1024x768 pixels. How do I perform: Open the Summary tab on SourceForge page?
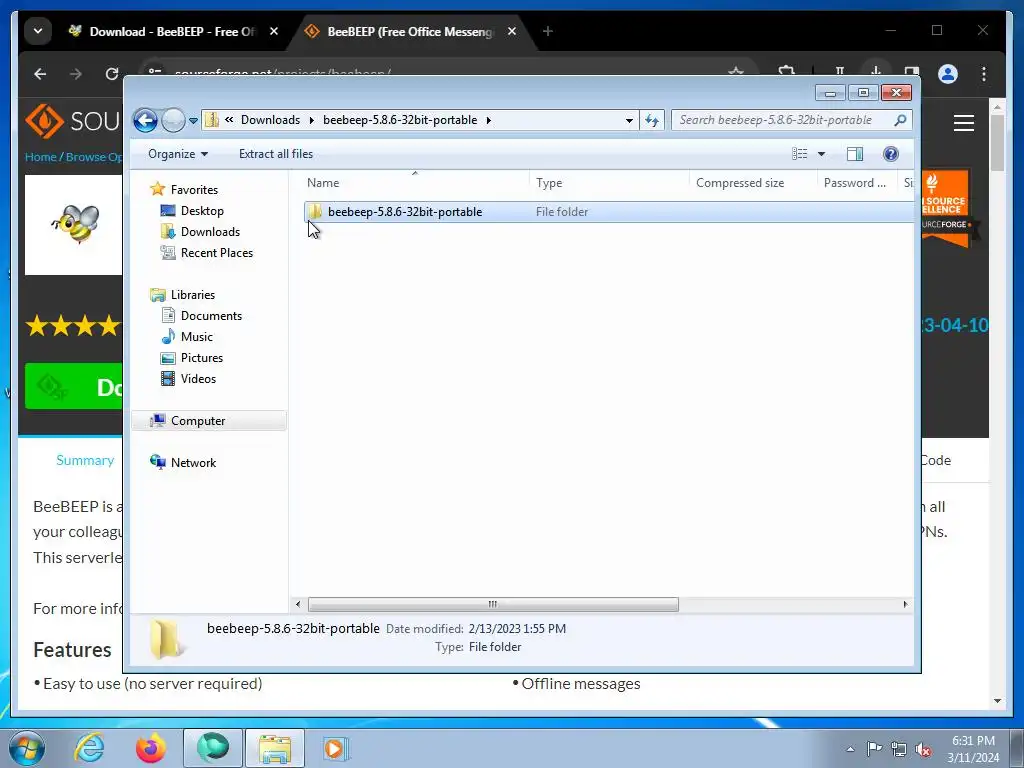(x=85, y=460)
